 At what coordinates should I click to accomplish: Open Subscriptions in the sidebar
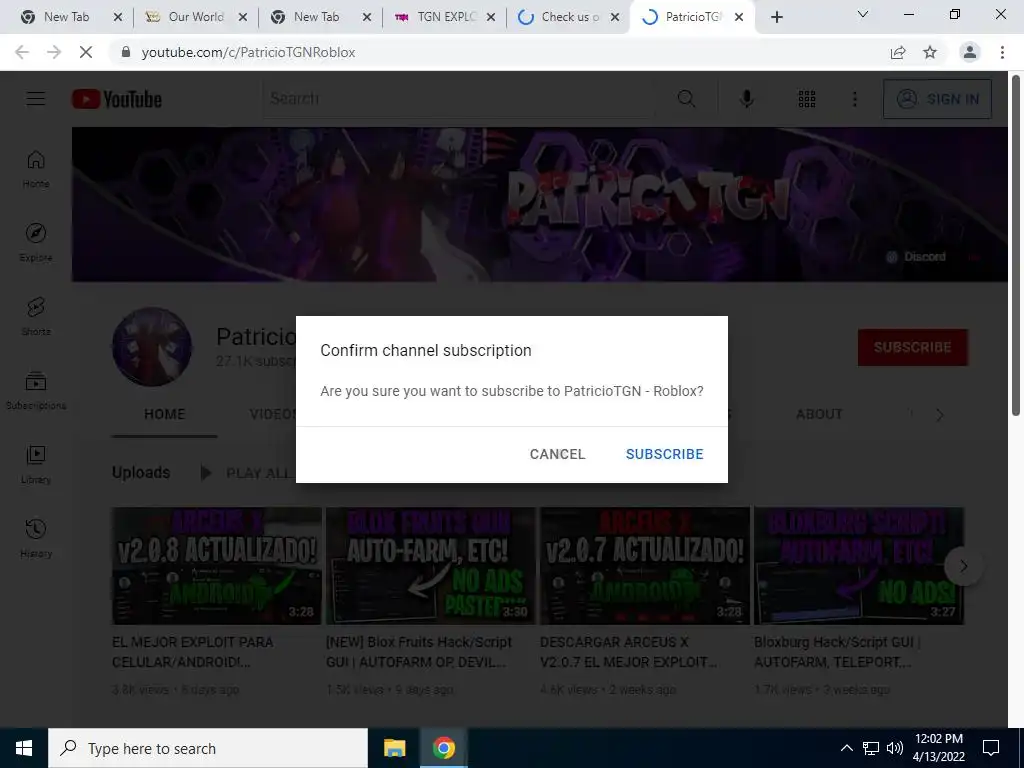coord(36,391)
